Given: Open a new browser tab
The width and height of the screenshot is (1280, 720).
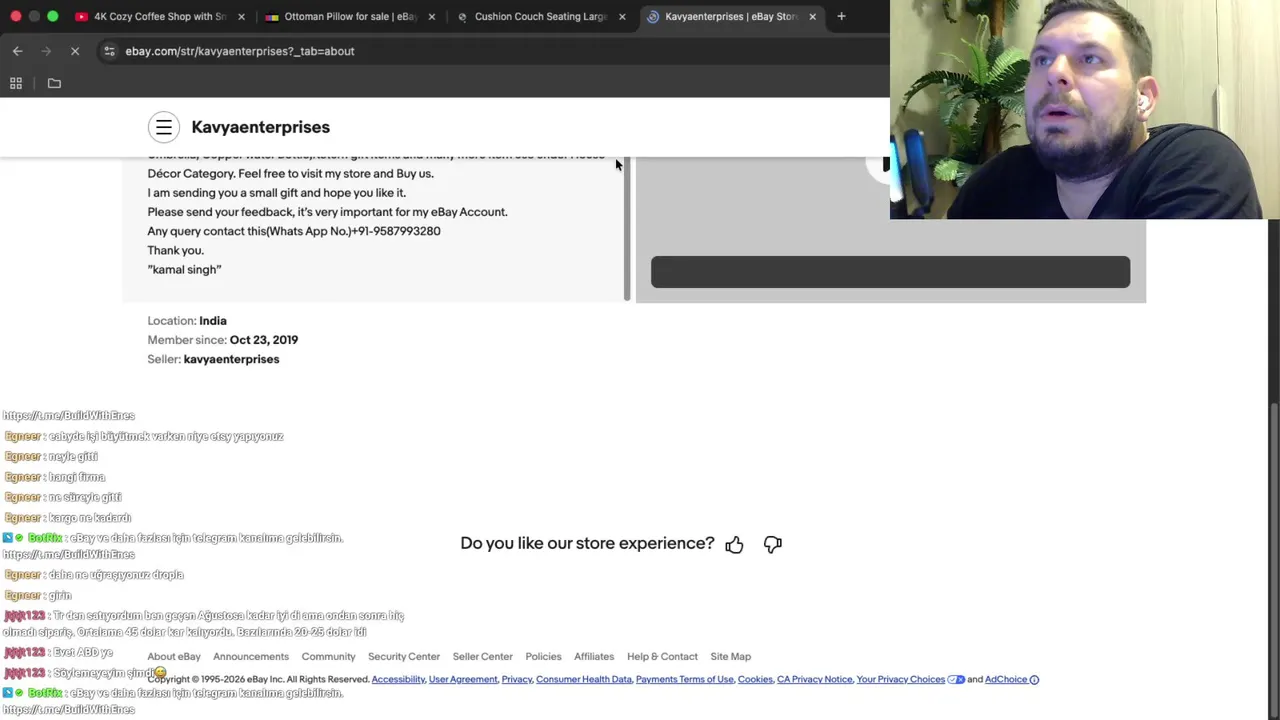Looking at the screenshot, I should click(x=841, y=16).
